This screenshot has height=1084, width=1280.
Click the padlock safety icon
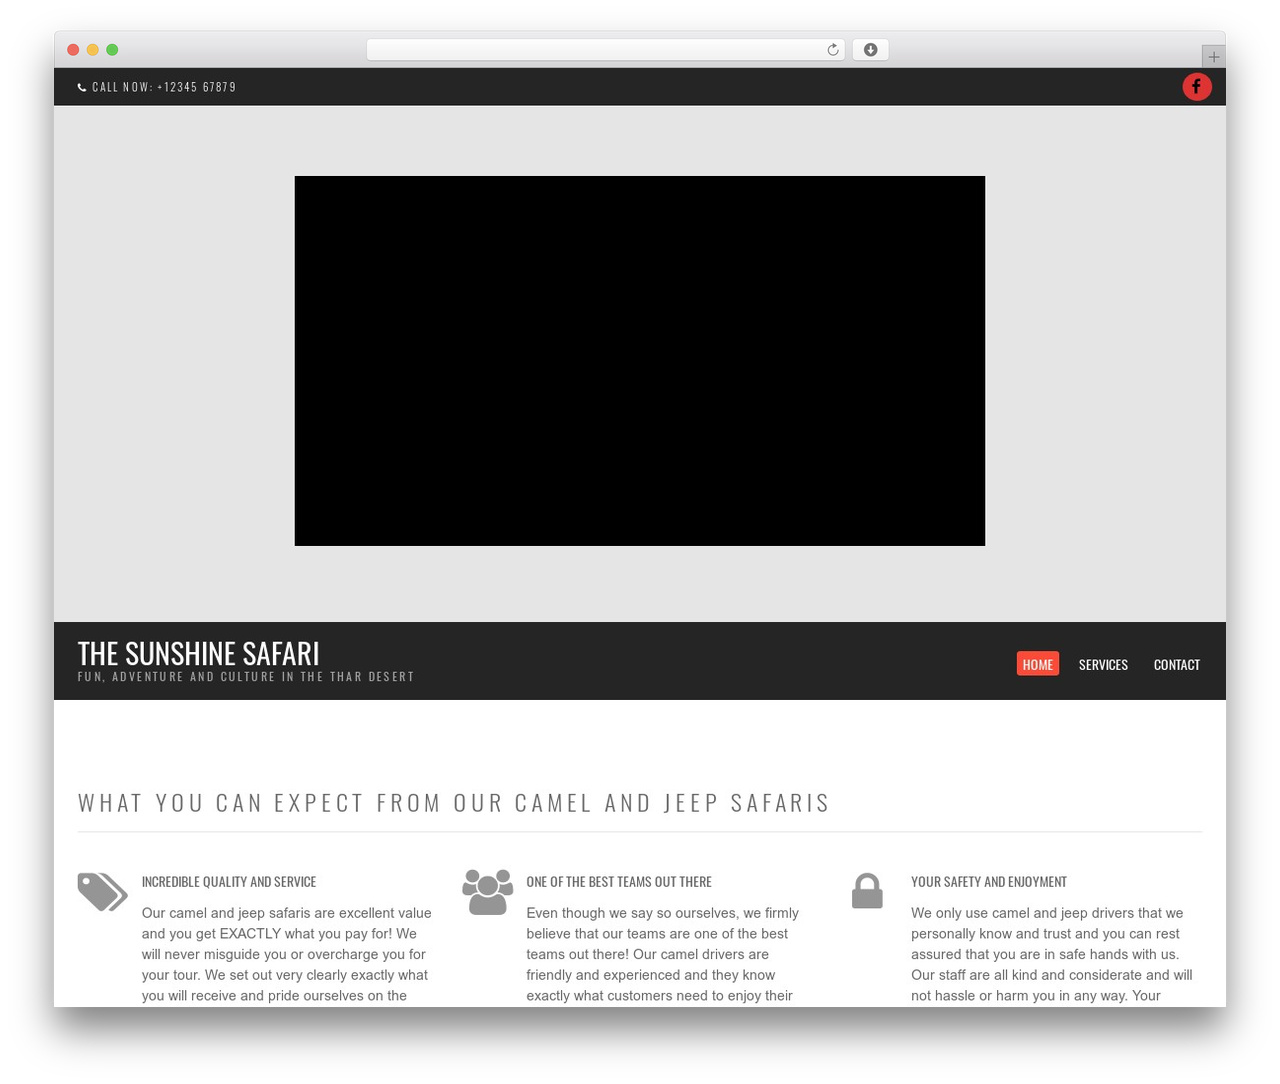click(867, 891)
